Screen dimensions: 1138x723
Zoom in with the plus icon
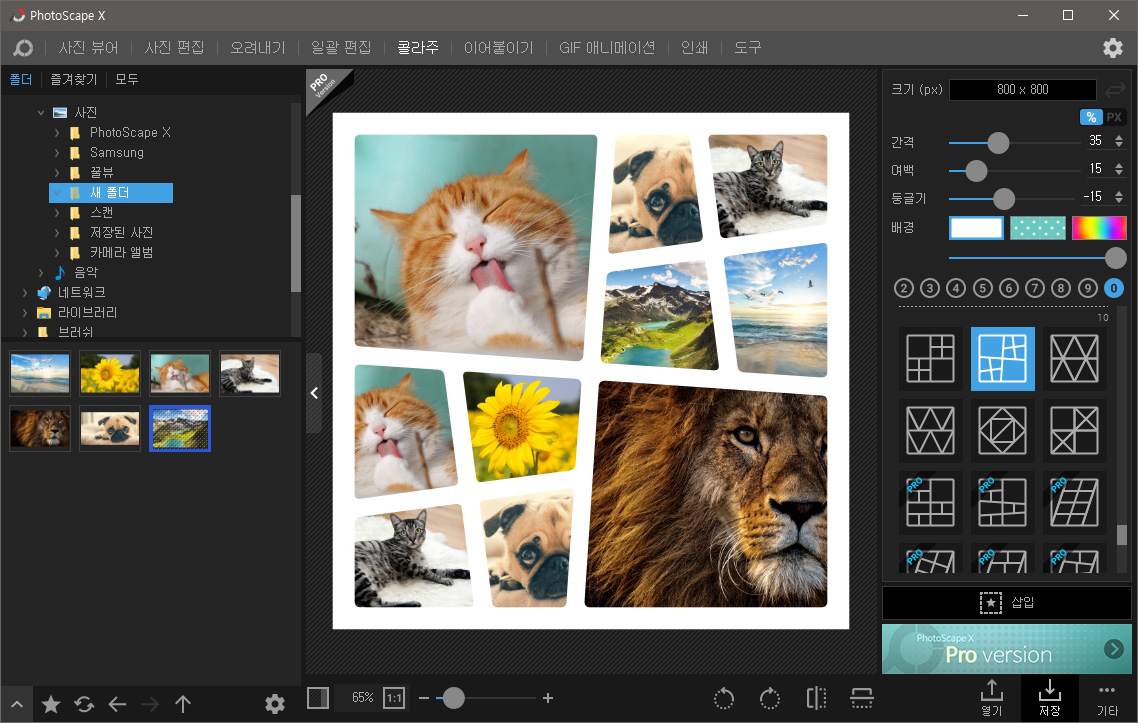(548, 698)
